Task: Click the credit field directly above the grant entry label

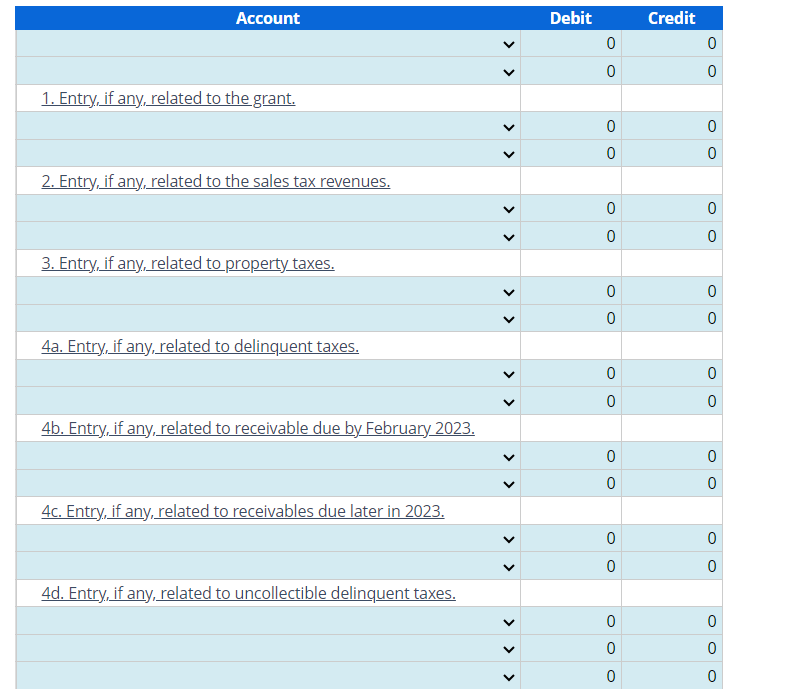Action: tap(672, 71)
